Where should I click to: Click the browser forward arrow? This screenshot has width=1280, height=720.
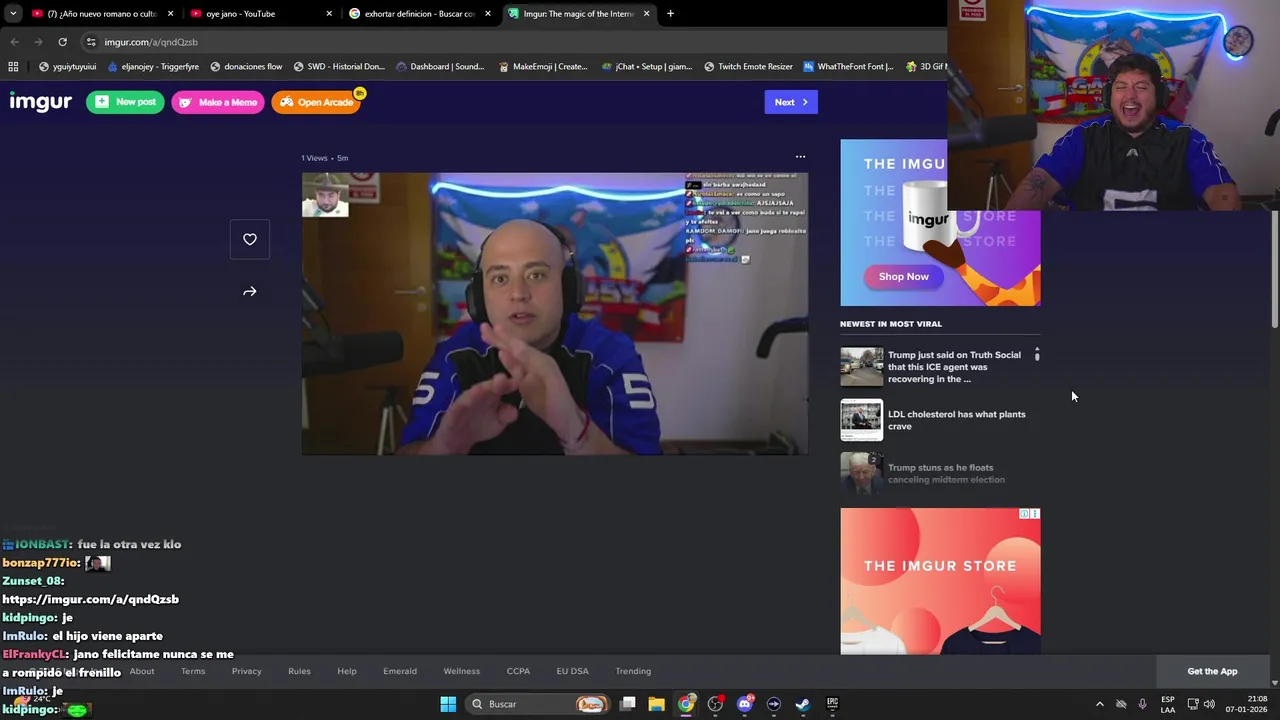pyautogui.click(x=38, y=42)
